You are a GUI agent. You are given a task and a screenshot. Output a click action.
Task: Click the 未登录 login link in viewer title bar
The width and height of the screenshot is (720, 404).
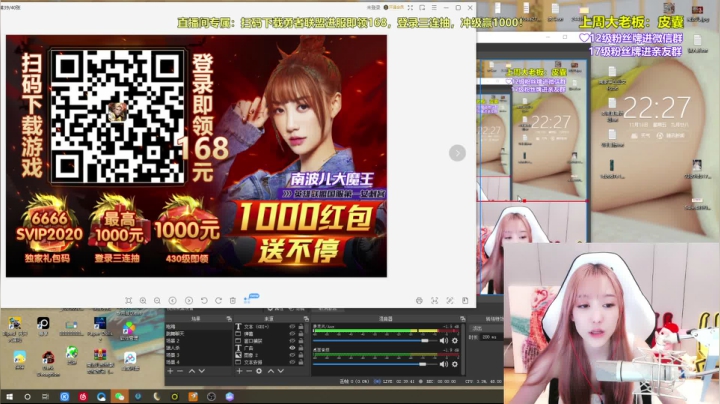pos(374,8)
